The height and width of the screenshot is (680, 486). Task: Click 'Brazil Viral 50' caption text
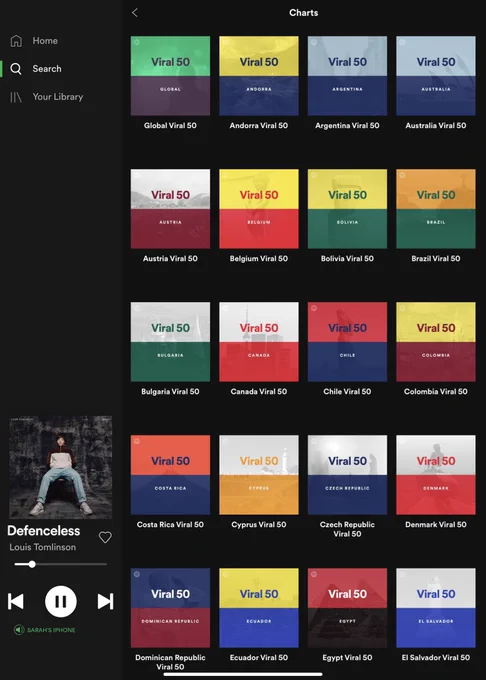pyautogui.click(x=436, y=258)
